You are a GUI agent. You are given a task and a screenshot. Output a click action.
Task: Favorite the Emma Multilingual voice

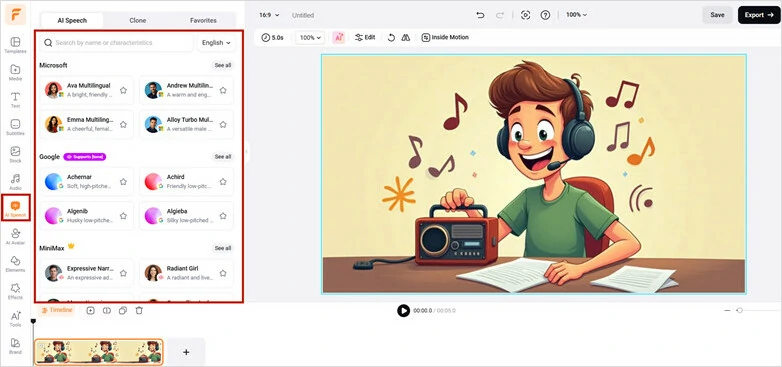123,124
